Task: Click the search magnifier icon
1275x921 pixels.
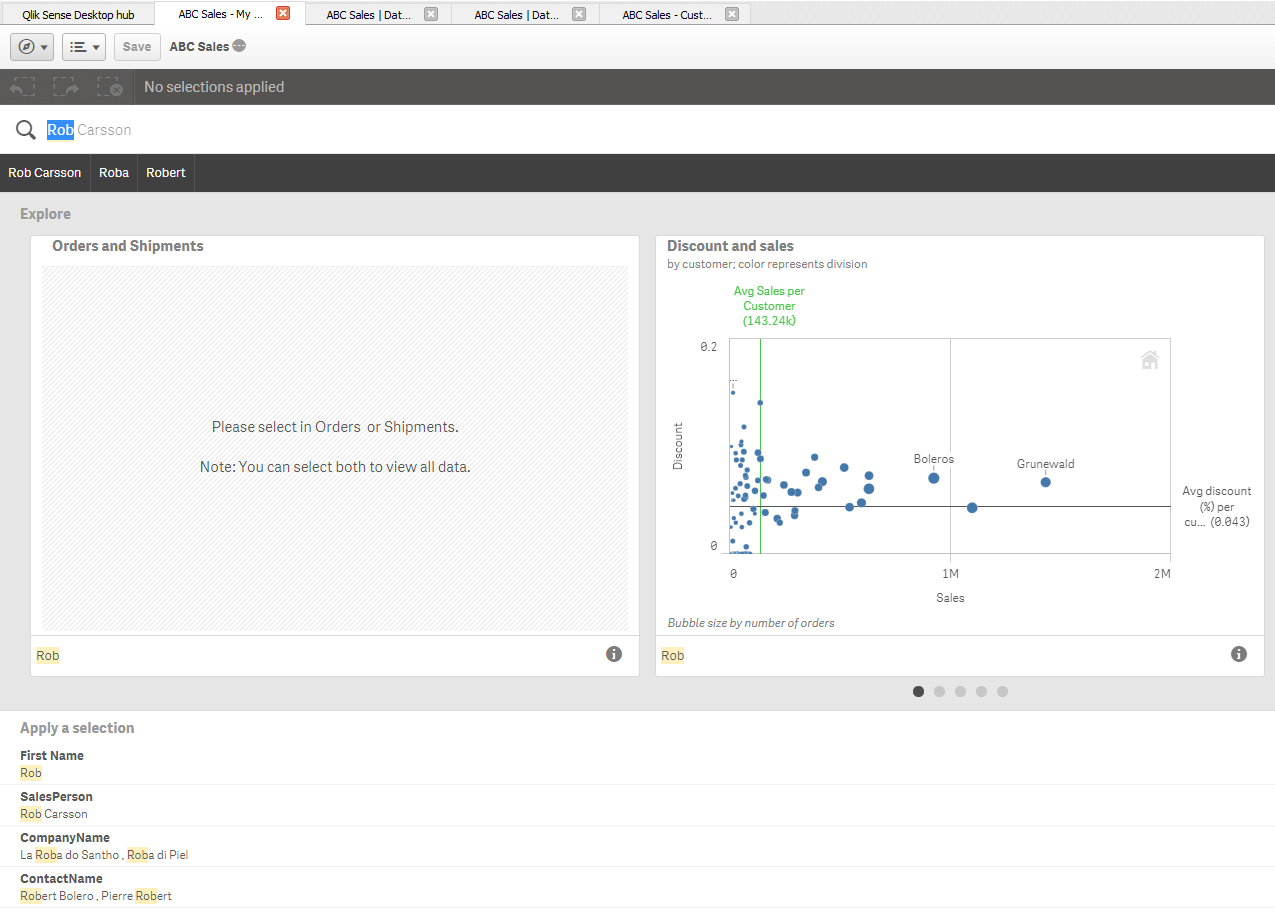Action: (x=26, y=130)
